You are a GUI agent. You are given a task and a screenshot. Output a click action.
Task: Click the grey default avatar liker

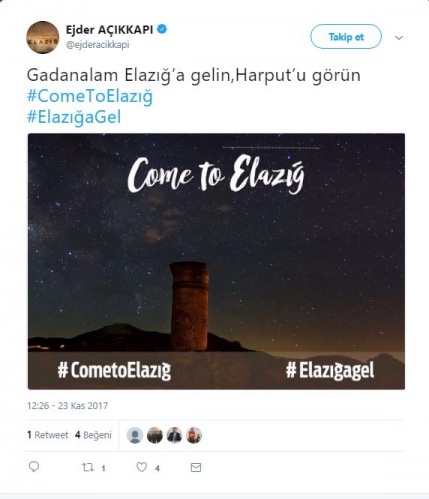pyautogui.click(x=135, y=435)
